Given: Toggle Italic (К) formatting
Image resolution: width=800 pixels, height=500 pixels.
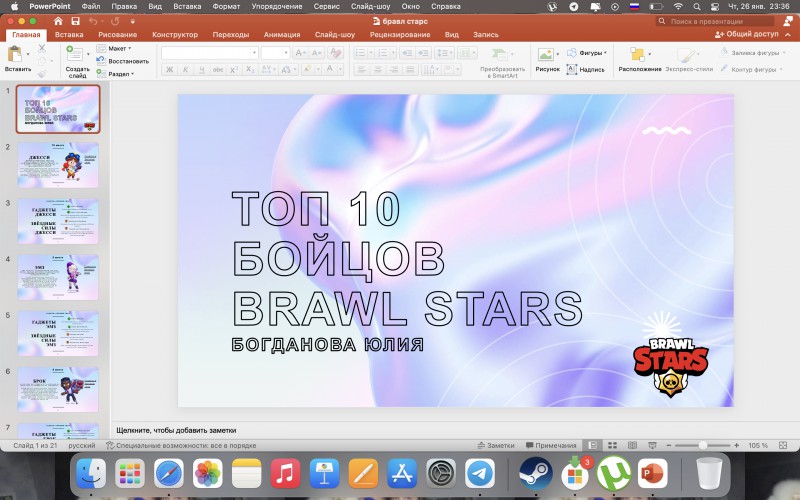Looking at the screenshot, I should (x=186, y=69).
